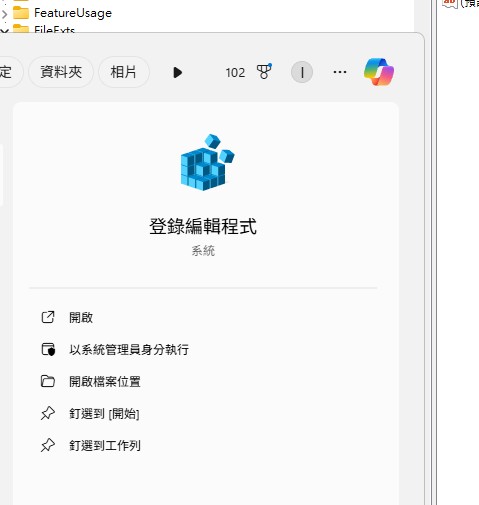Screen dimensions: 479x505
Task: Click the Registry Editor blue cubes icon
Action: coord(207,162)
